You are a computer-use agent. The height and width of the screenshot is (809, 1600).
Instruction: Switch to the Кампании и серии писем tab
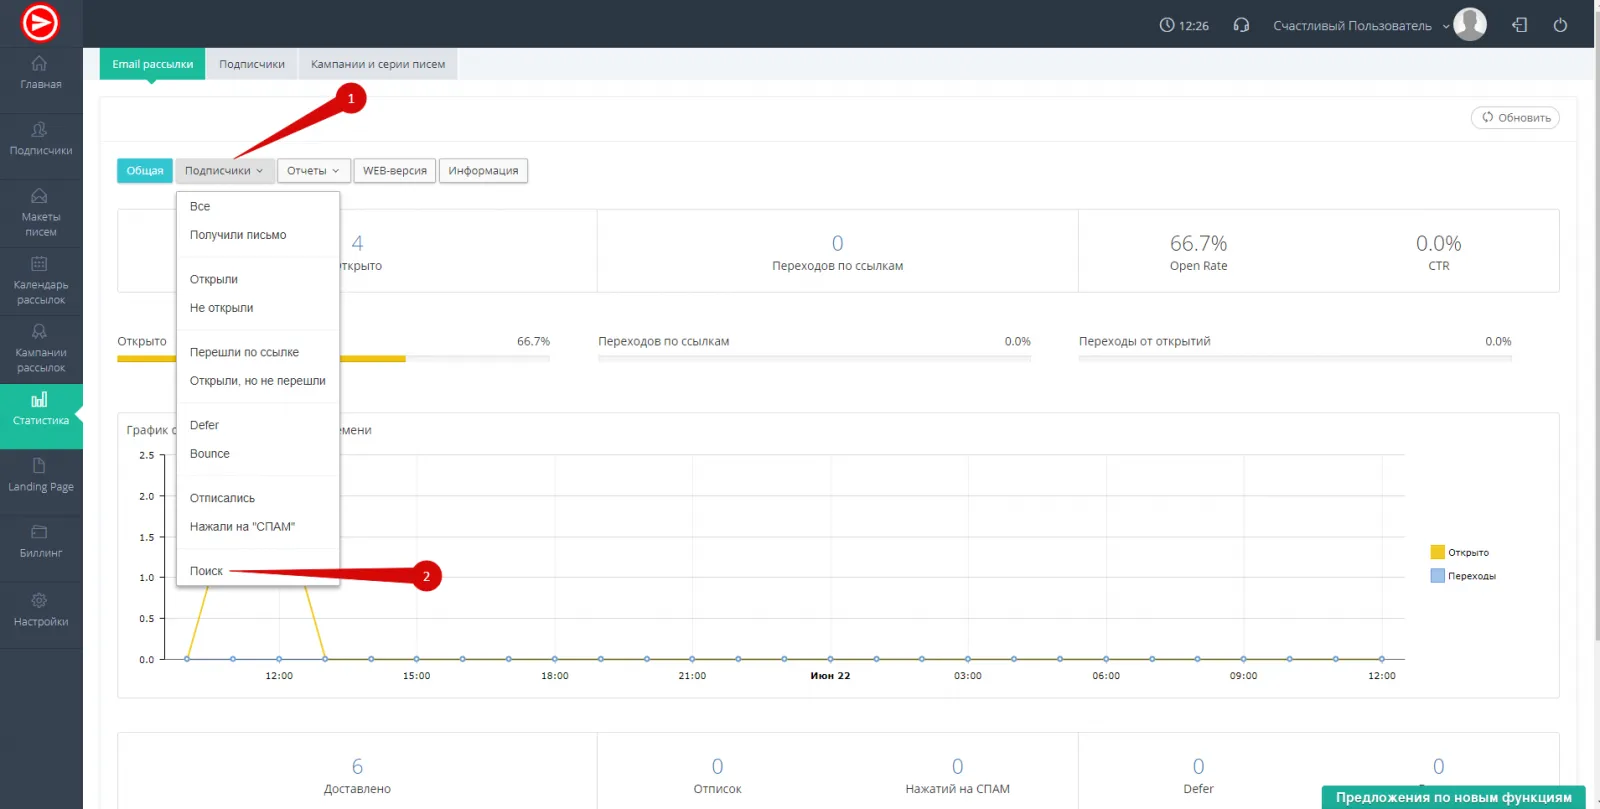pos(378,64)
